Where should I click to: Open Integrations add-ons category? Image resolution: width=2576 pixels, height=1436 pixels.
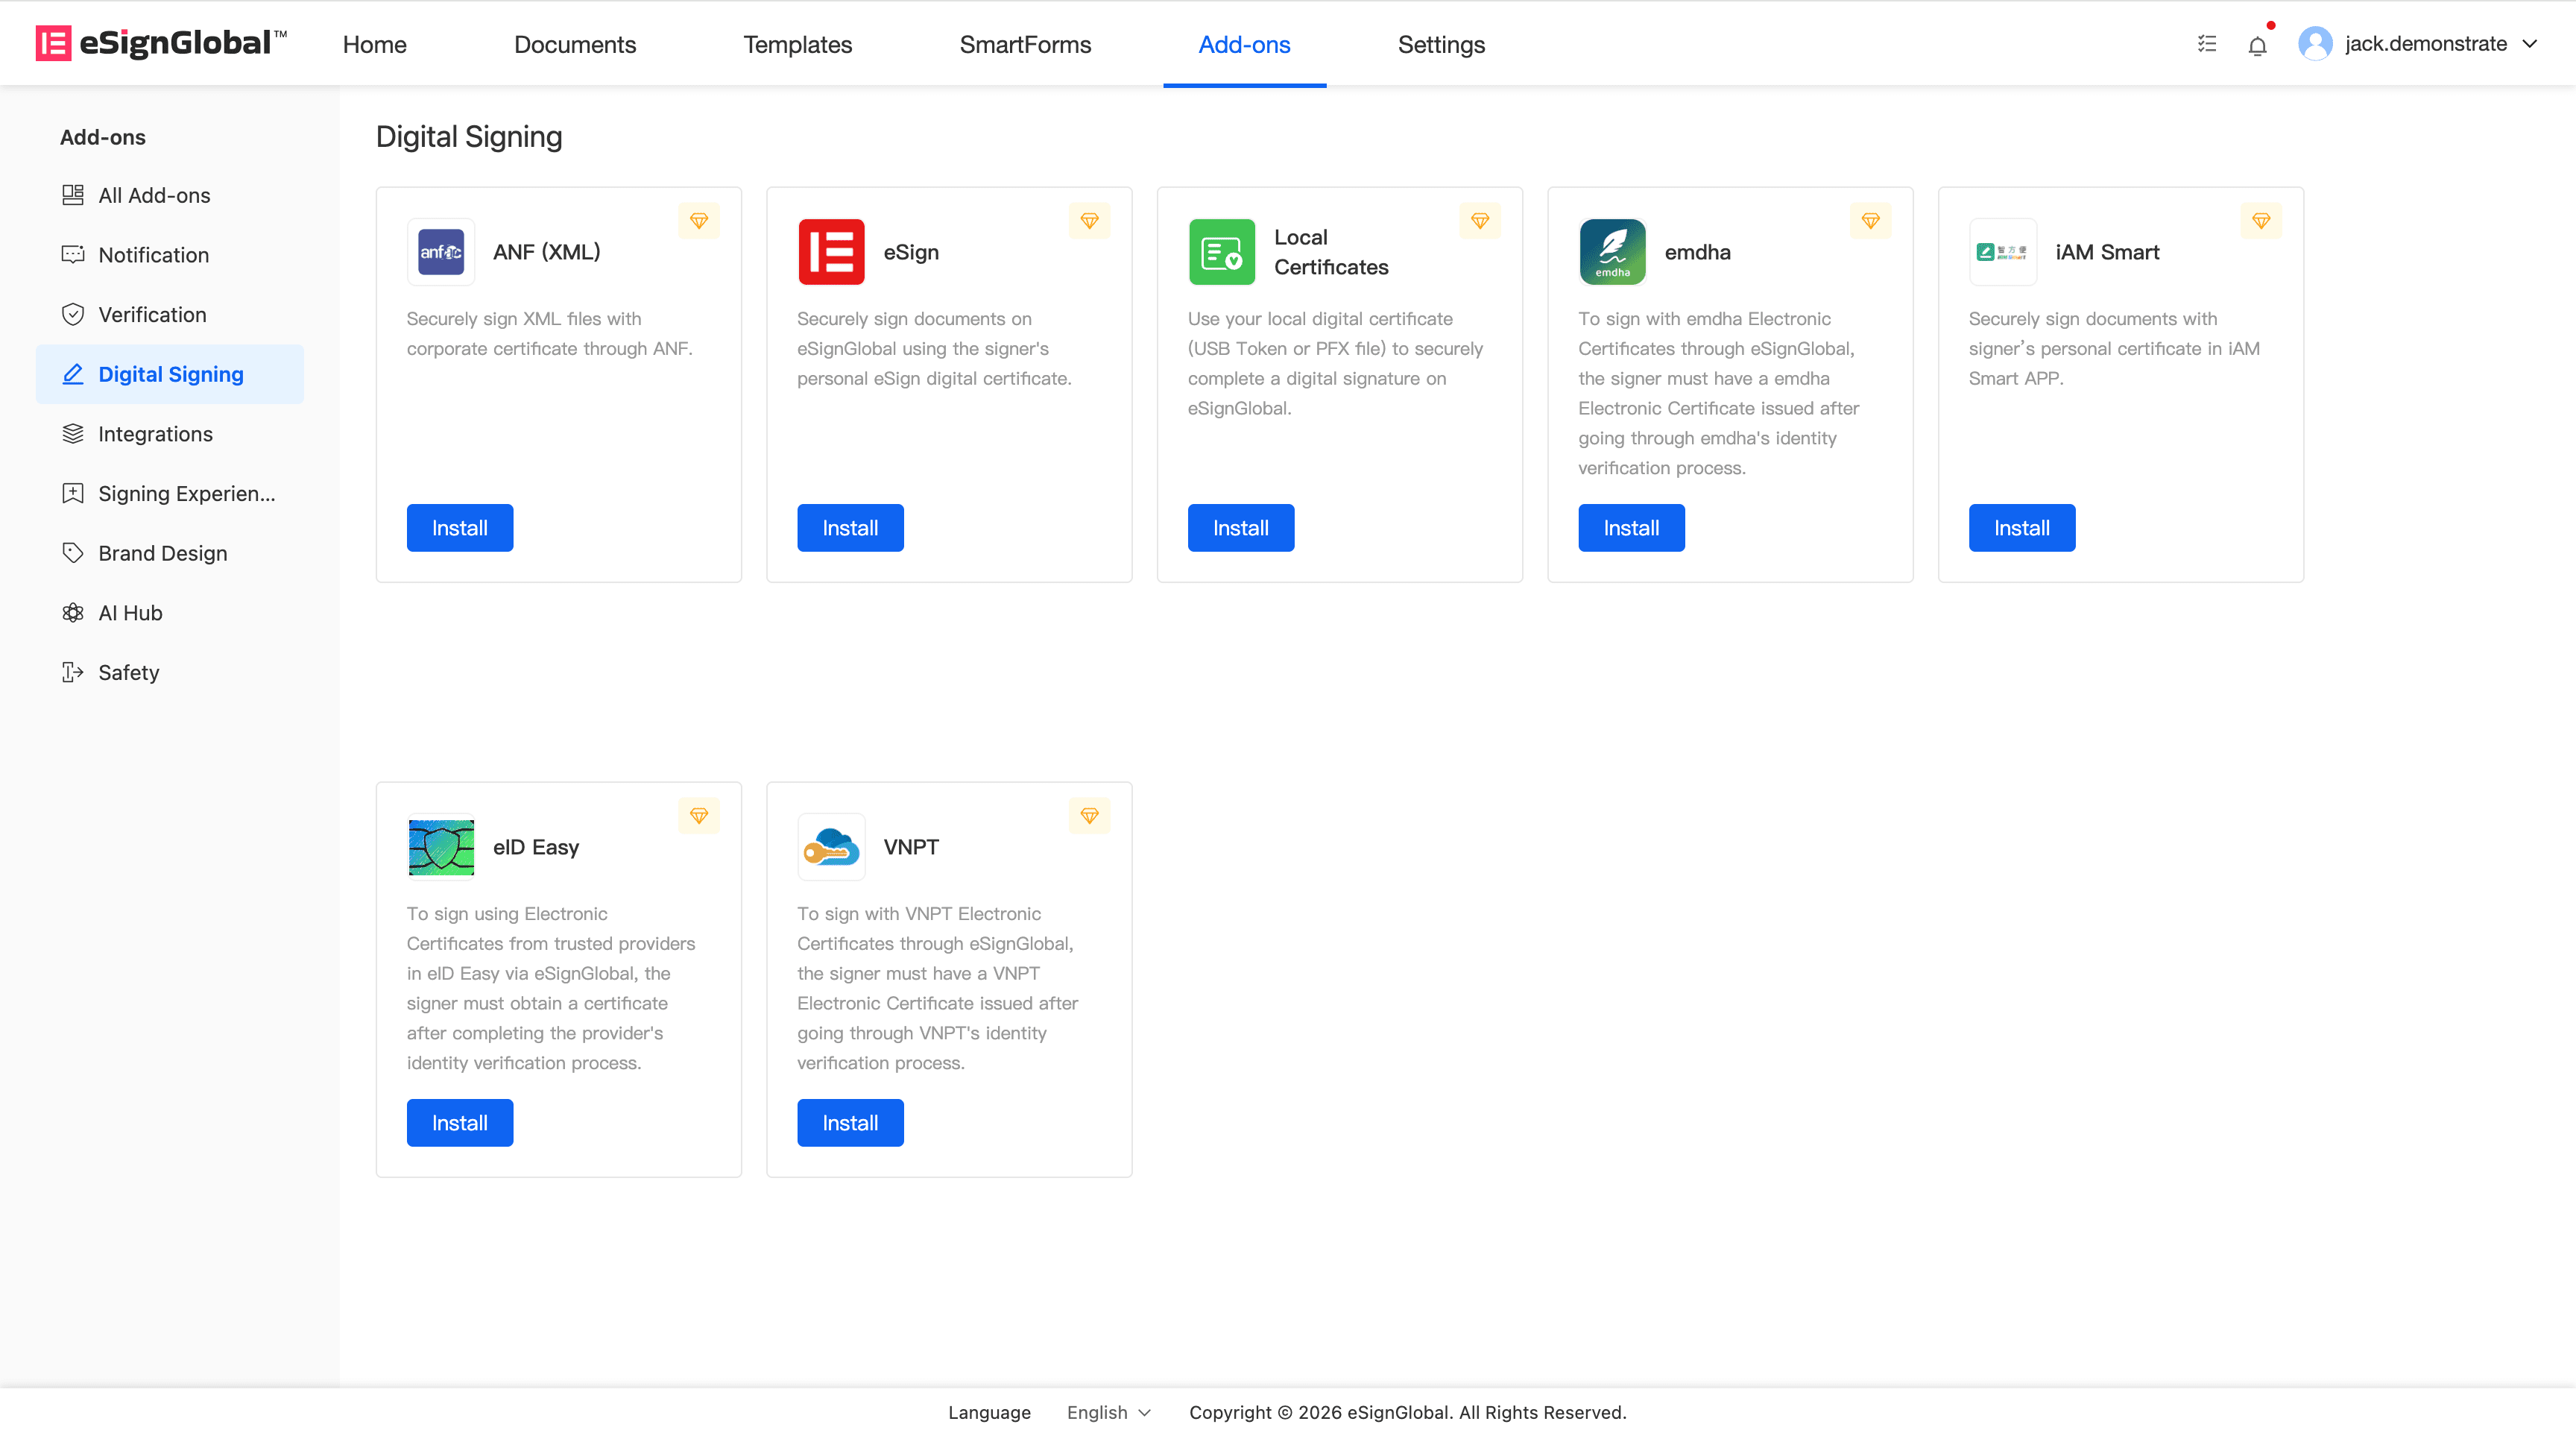coord(170,433)
